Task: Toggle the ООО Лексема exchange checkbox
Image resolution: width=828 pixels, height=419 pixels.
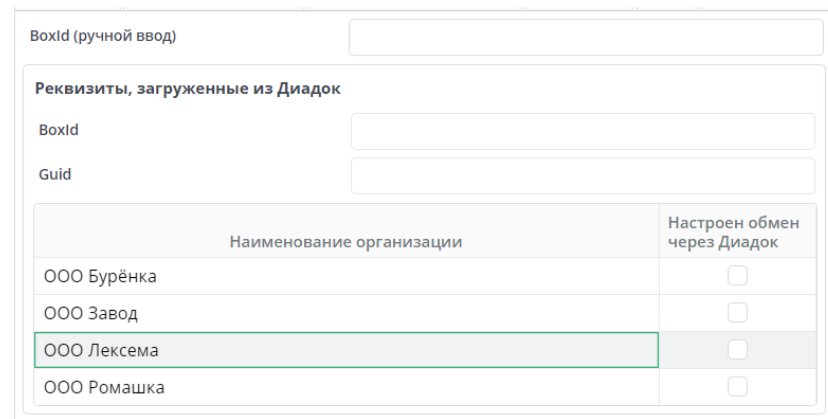Action: 737,349
